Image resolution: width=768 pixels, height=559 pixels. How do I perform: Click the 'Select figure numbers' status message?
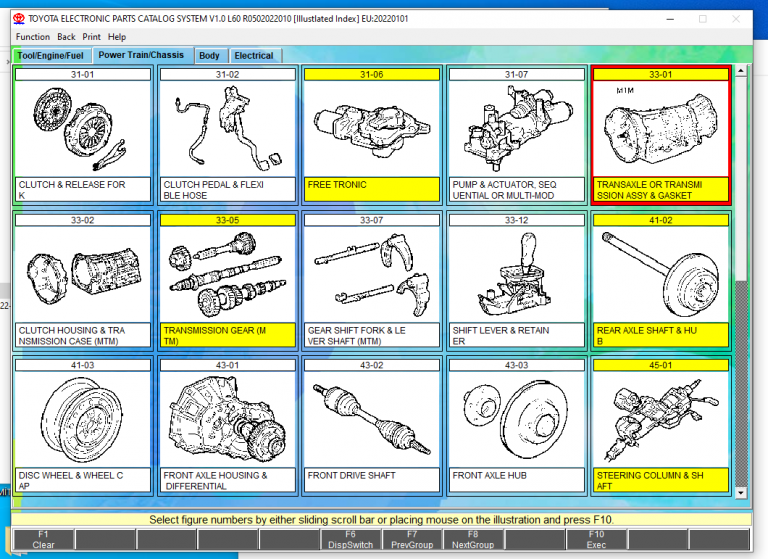pyautogui.click(x=382, y=519)
